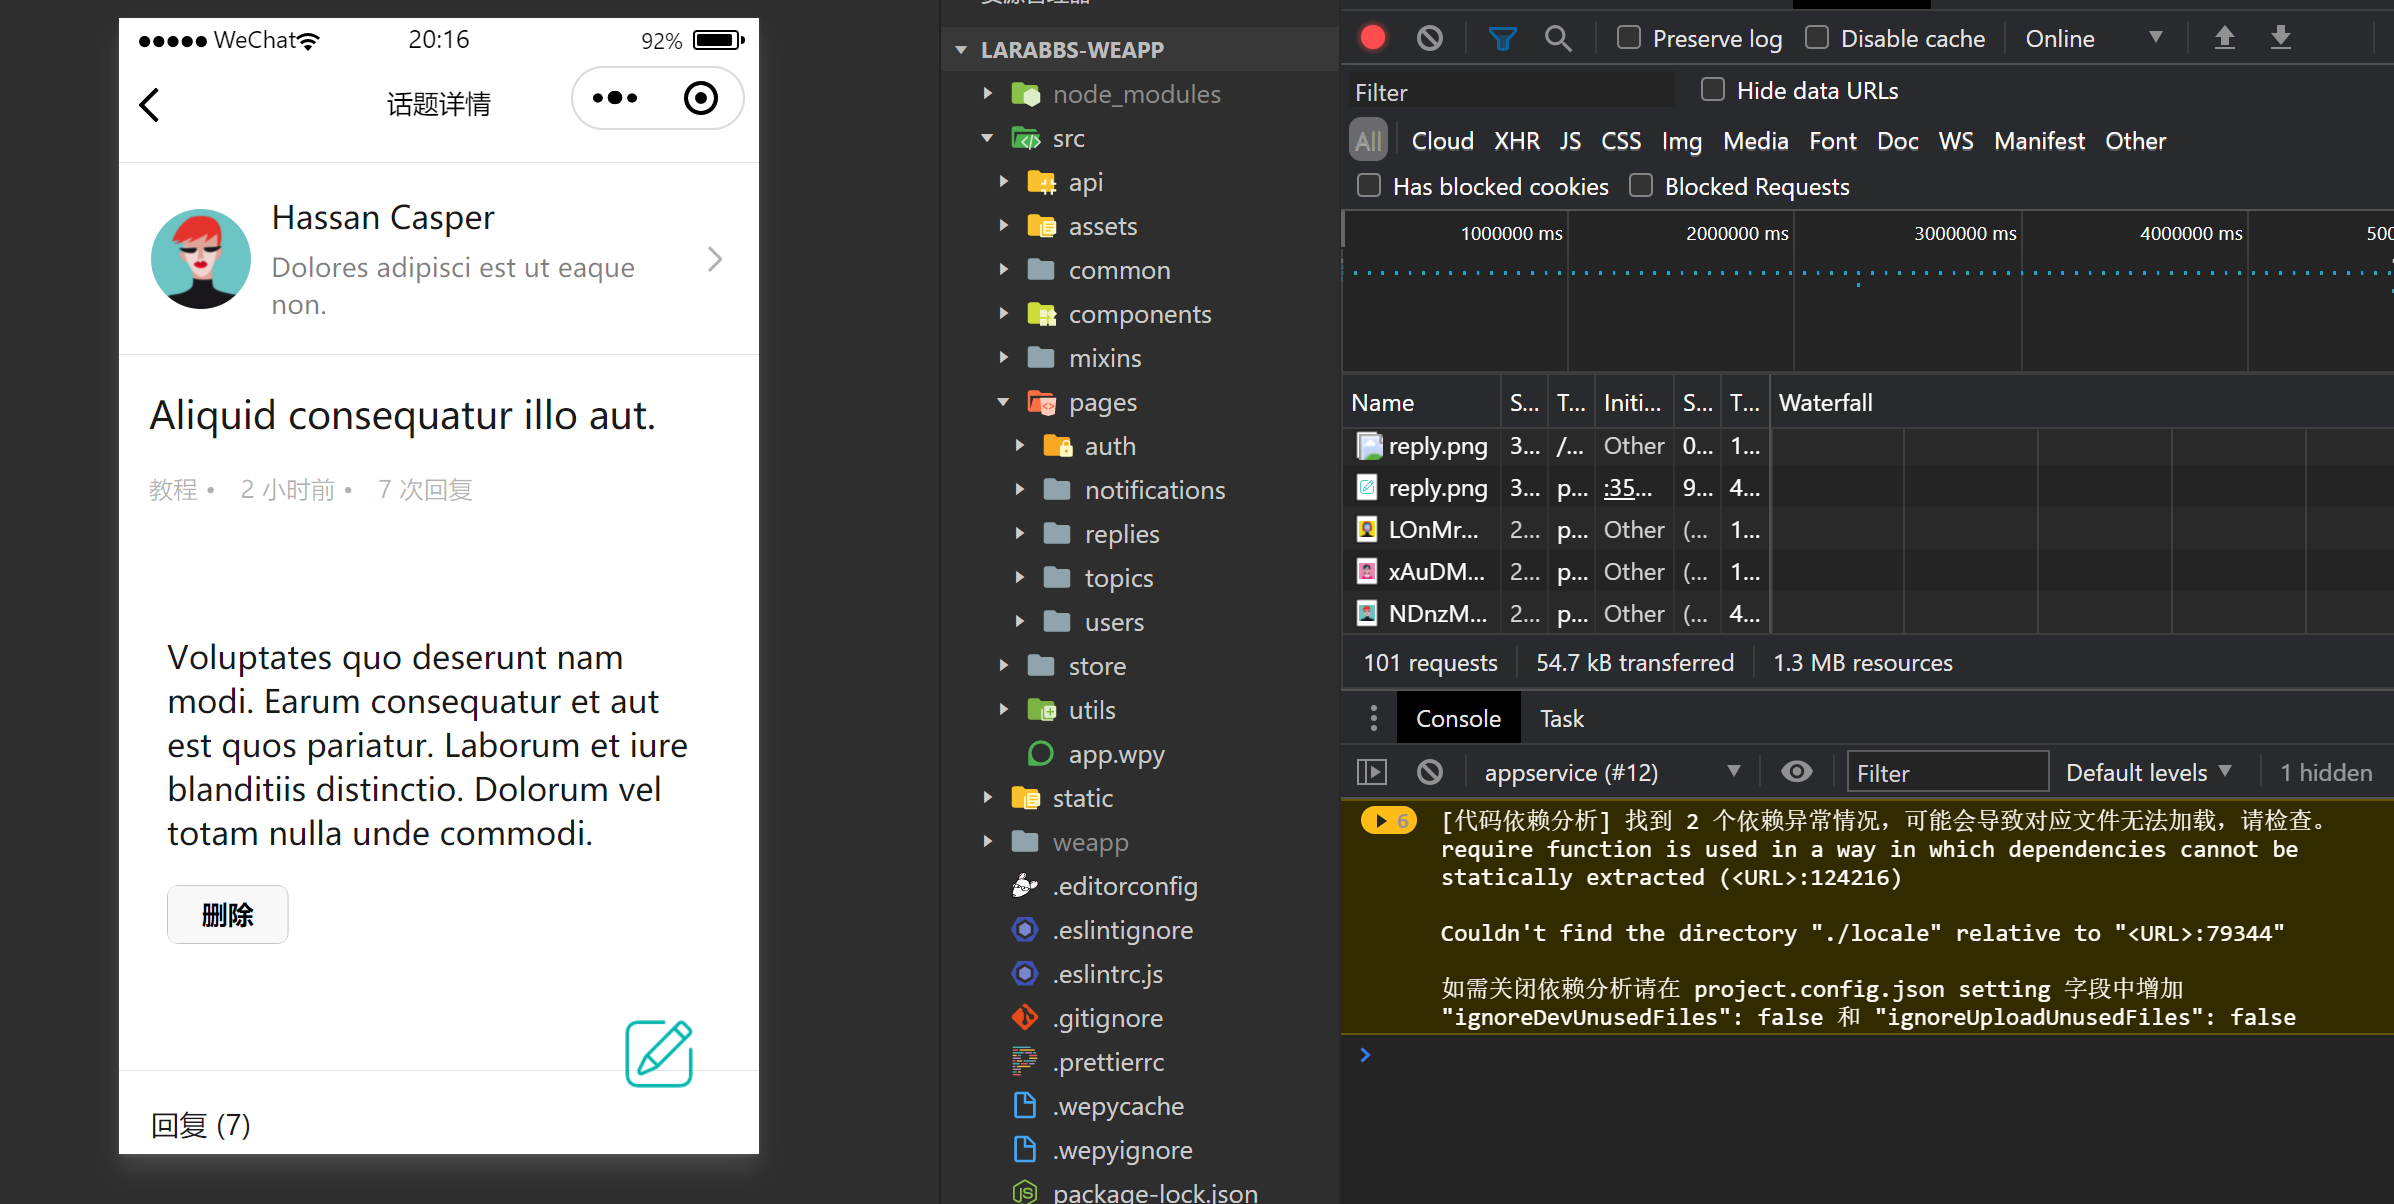Image resolution: width=2394 pixels, height=1204 pixels.
Task: Filter requests by XHR
Action: [1516, 141]
